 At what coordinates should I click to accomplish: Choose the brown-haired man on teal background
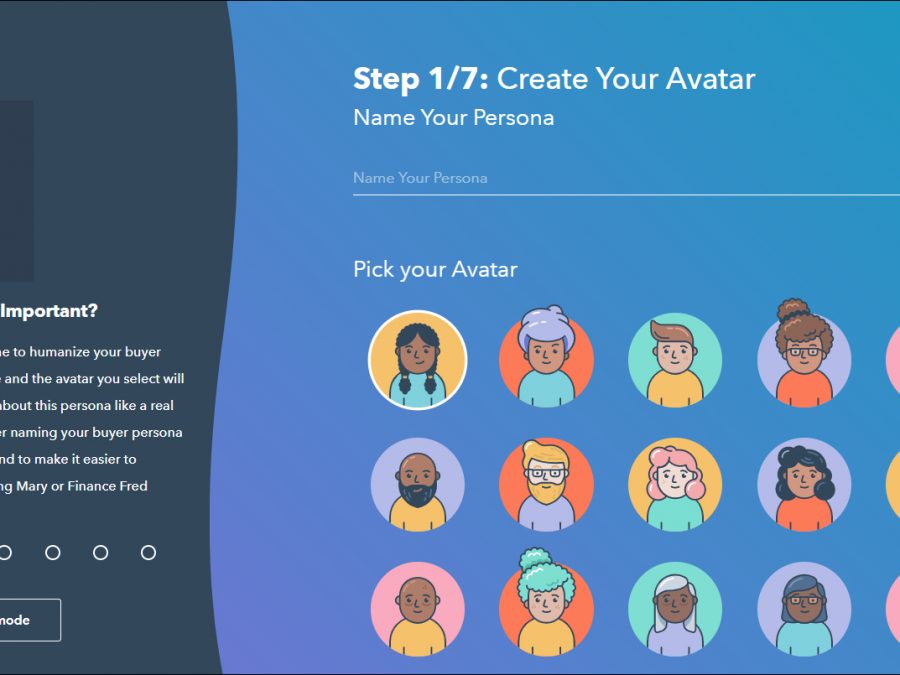coord(675,360)
